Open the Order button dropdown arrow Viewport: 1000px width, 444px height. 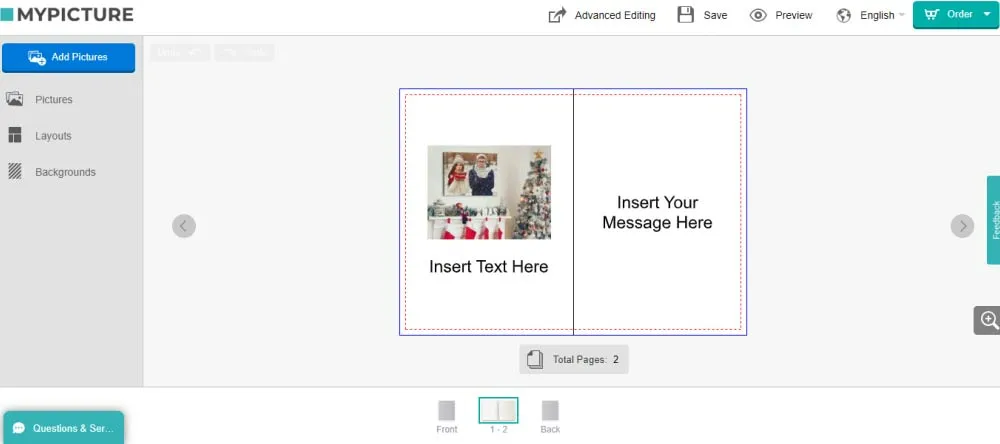(987, 14)
